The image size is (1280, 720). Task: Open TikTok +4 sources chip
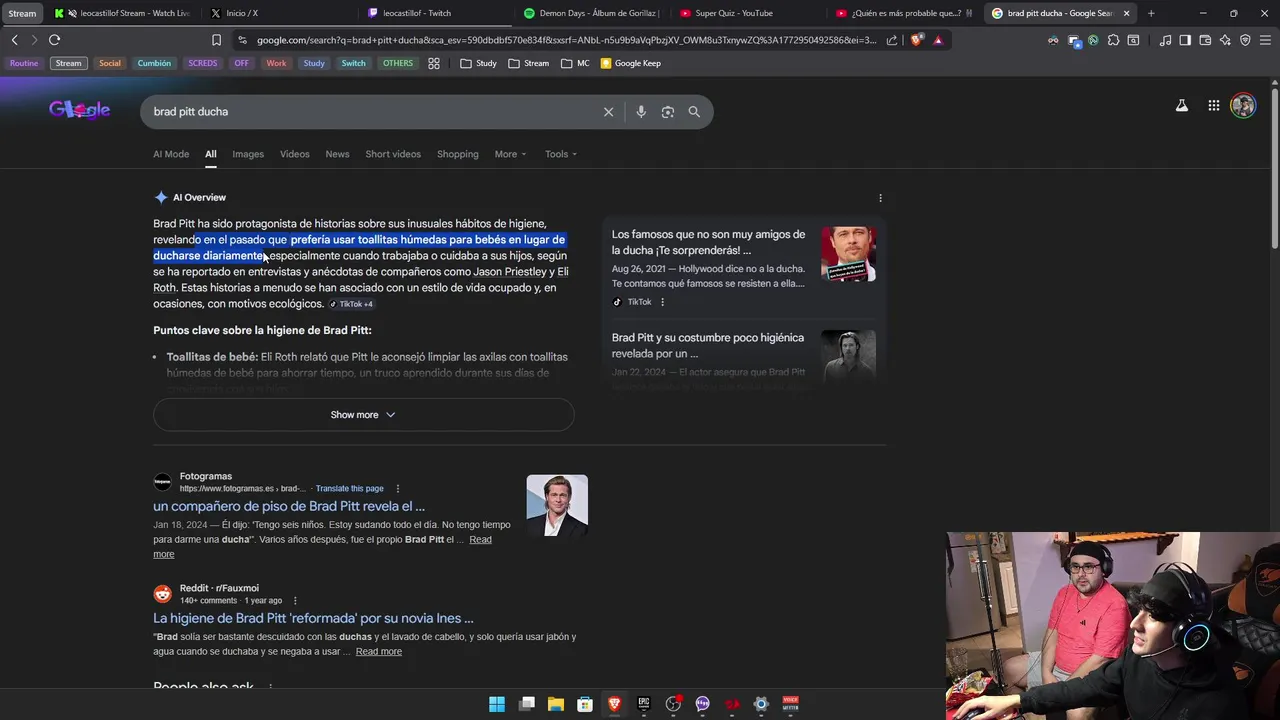coord(351,304)
